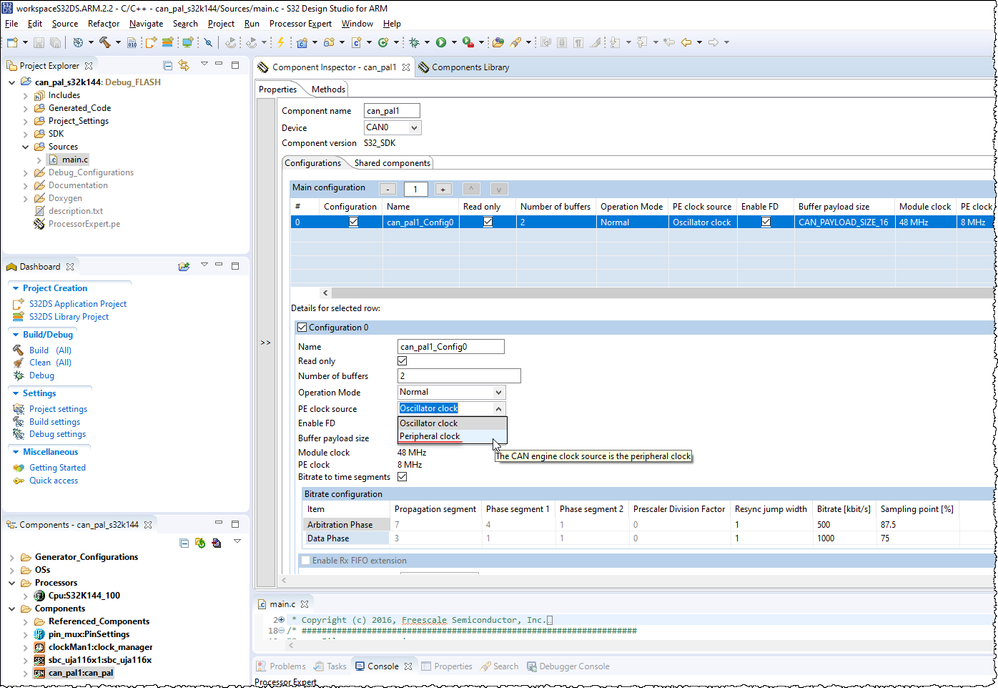Click the Debug gear icon in Dashboard

(x=18, y=376)
